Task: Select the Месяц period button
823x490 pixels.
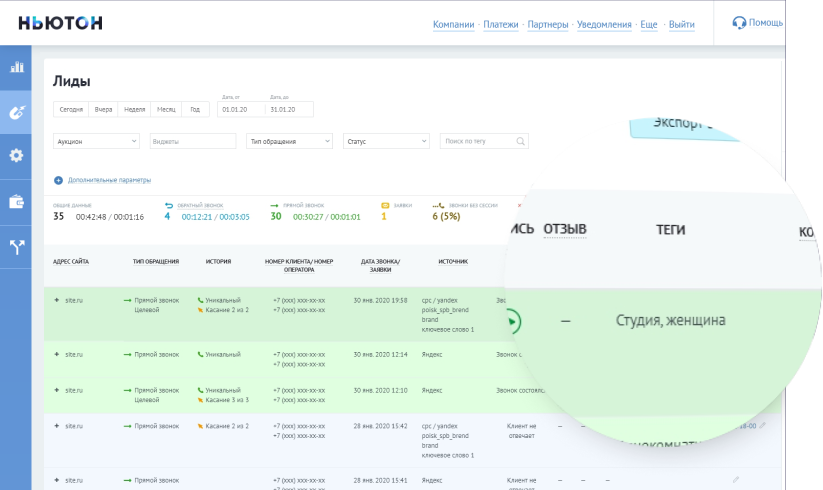Action: 166,109
